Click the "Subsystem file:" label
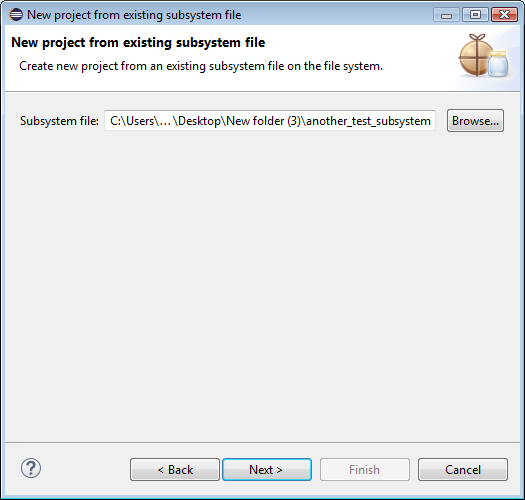525x500 pixels. click(x=59, y=121)
